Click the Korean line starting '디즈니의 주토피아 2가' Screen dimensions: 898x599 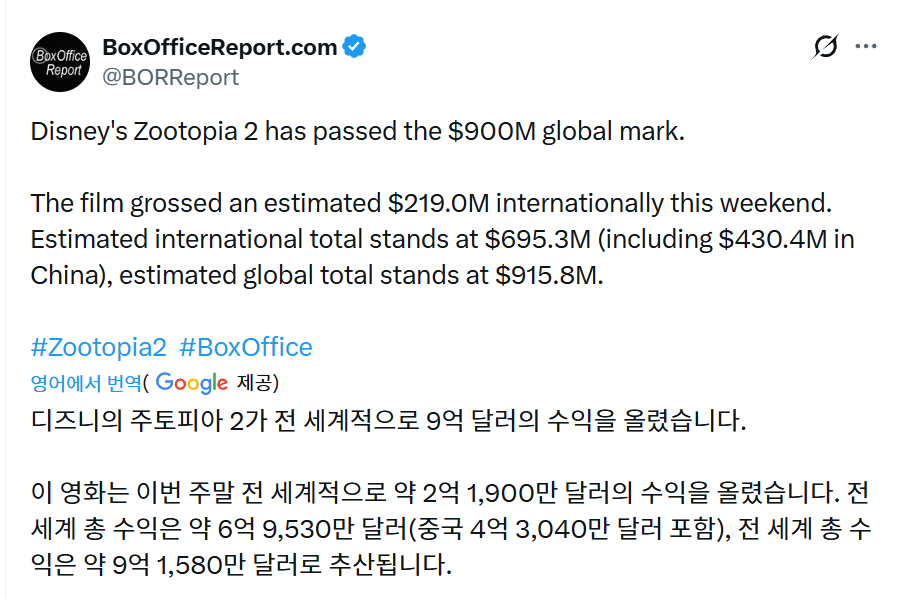click(388, 420)
